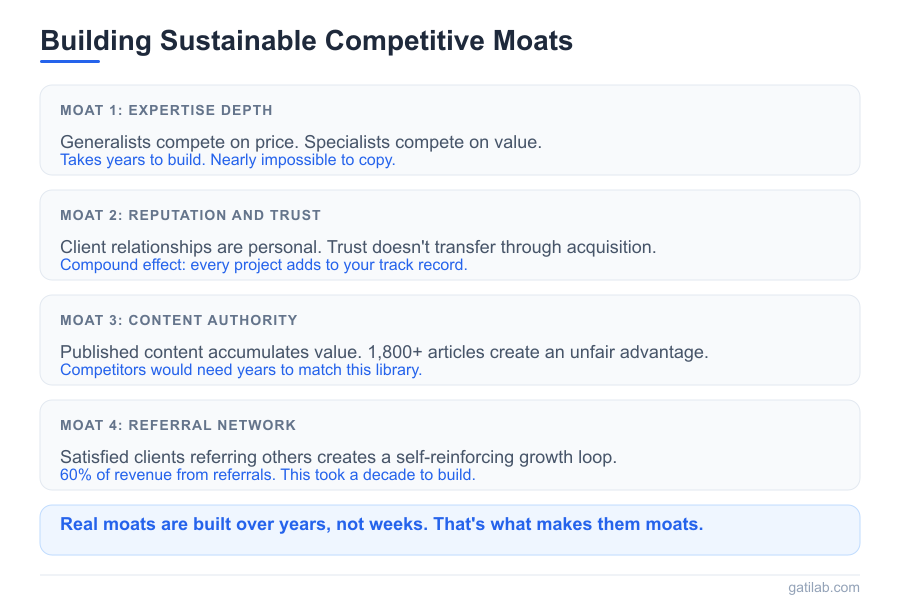Select the "MOAT 3: CONTENT AUTHORITY" heading
Viewport: 900px width, 600px height.
tap(179, 320)
